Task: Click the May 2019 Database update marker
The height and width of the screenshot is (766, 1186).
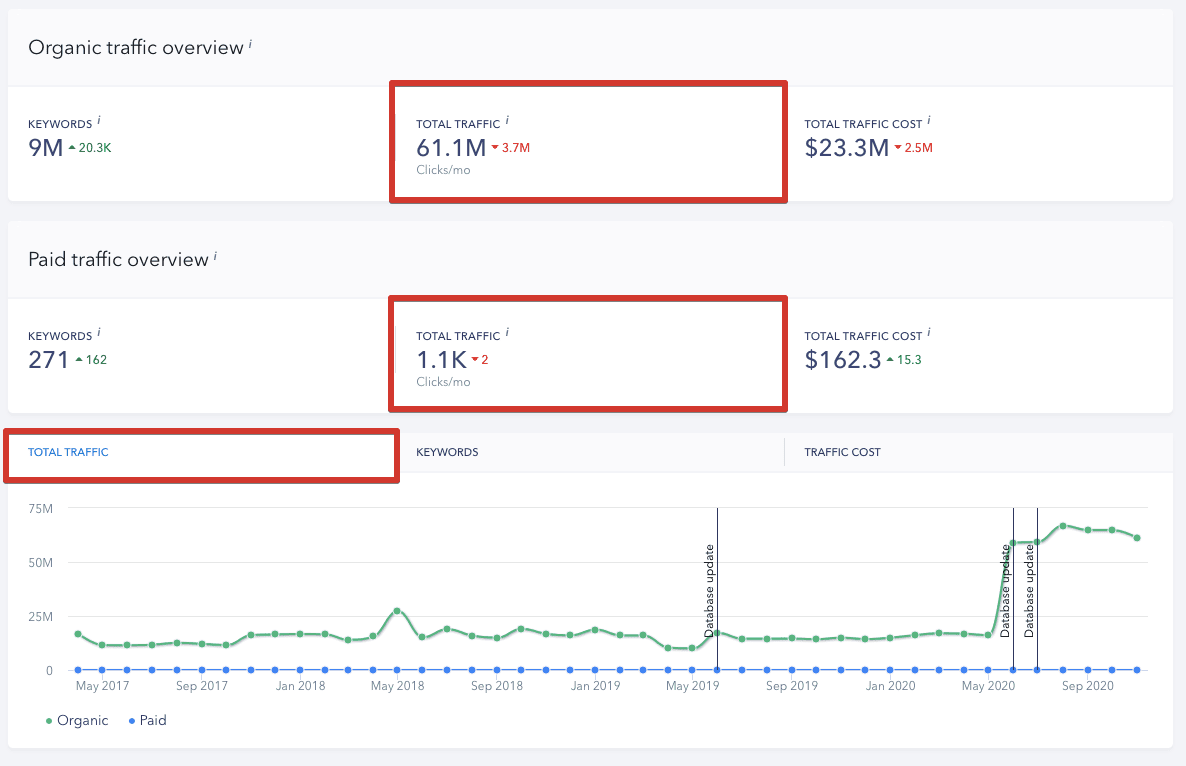Action: click(x=709, y=590)
